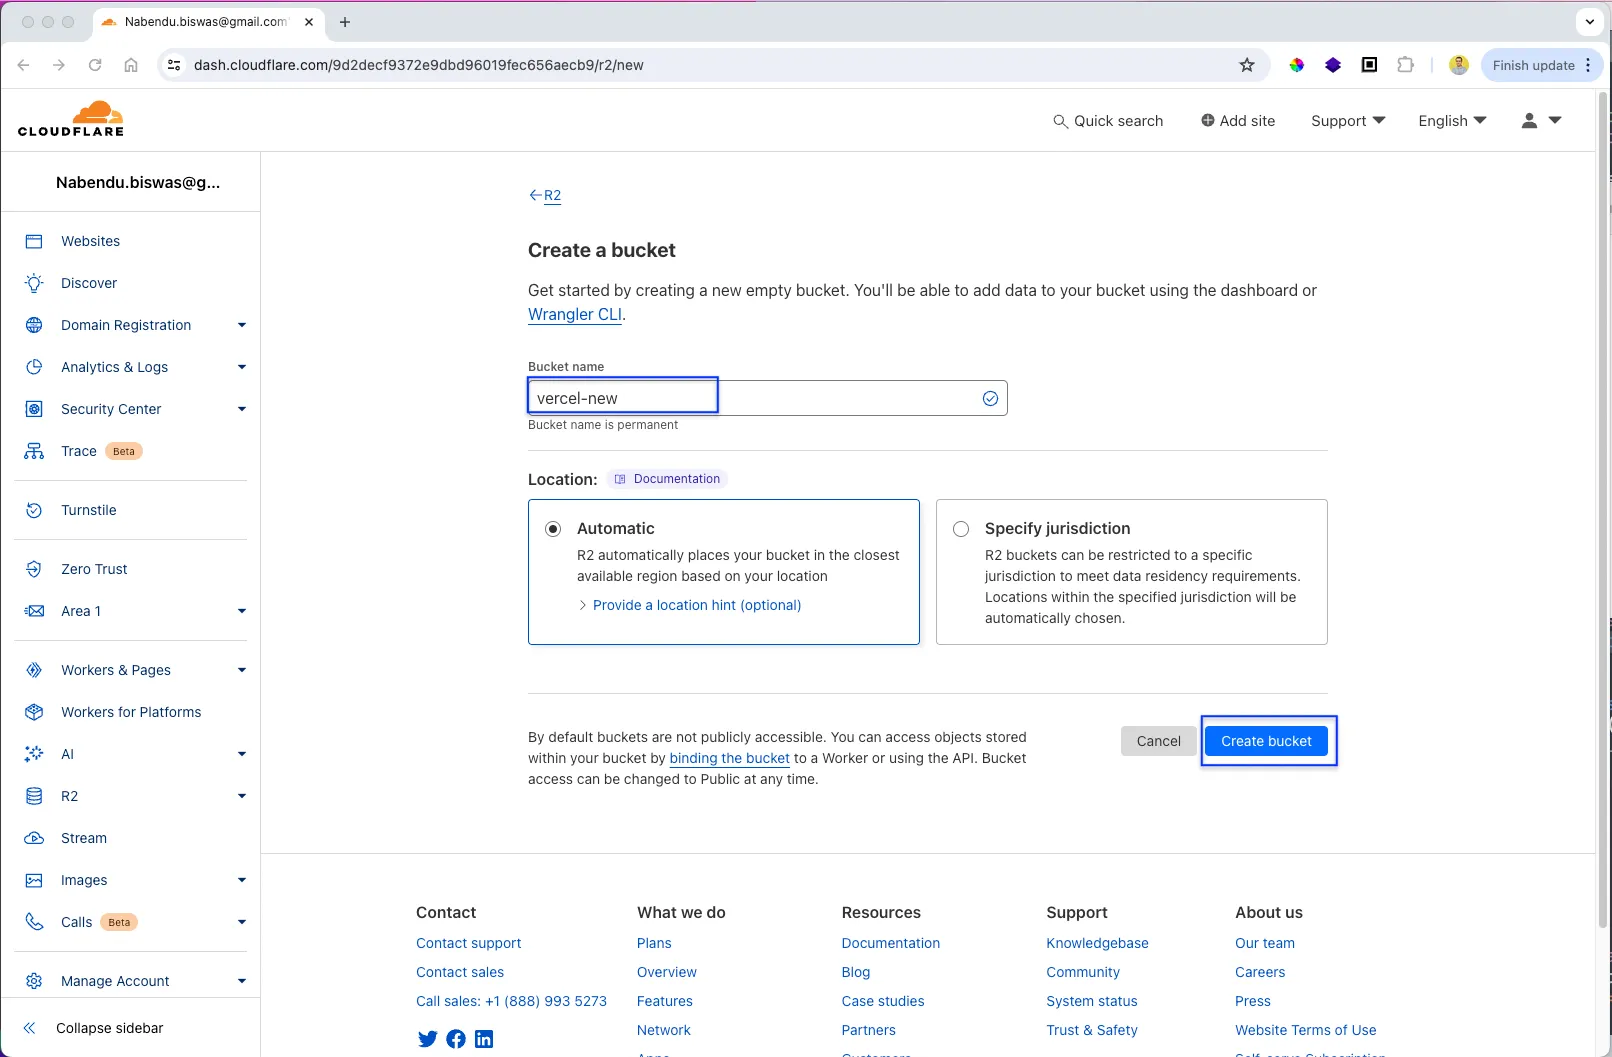Click the Discover lightbulb icon

coord(34,283)
